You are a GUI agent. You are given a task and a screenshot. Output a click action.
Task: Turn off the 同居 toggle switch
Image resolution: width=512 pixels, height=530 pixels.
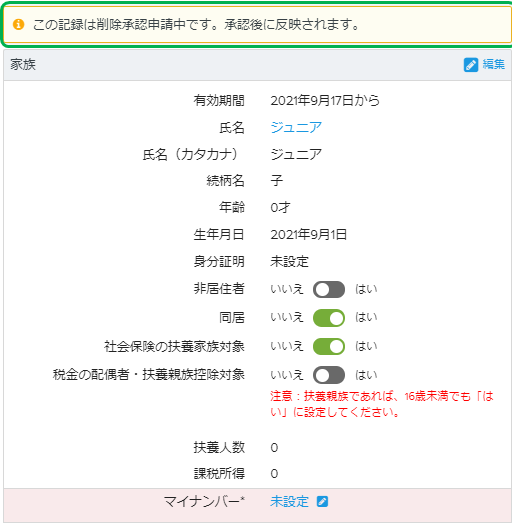coord(329,318)
